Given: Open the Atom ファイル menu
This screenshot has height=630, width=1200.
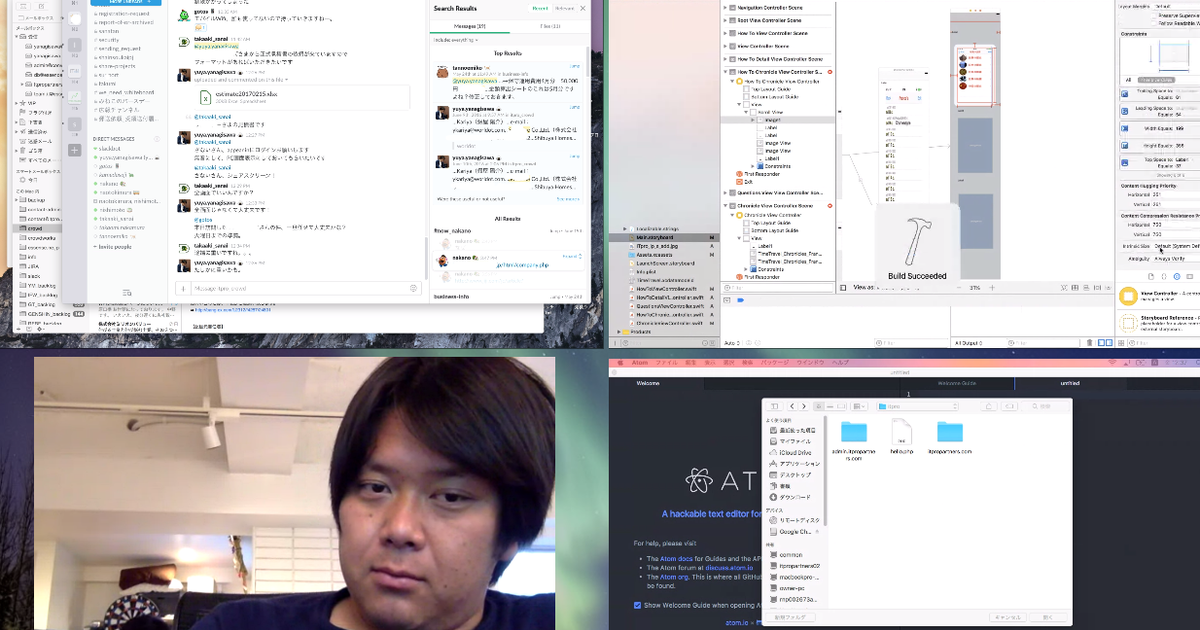Looking at the screenshot, I should pyautogui.click(x=667, y=362).
